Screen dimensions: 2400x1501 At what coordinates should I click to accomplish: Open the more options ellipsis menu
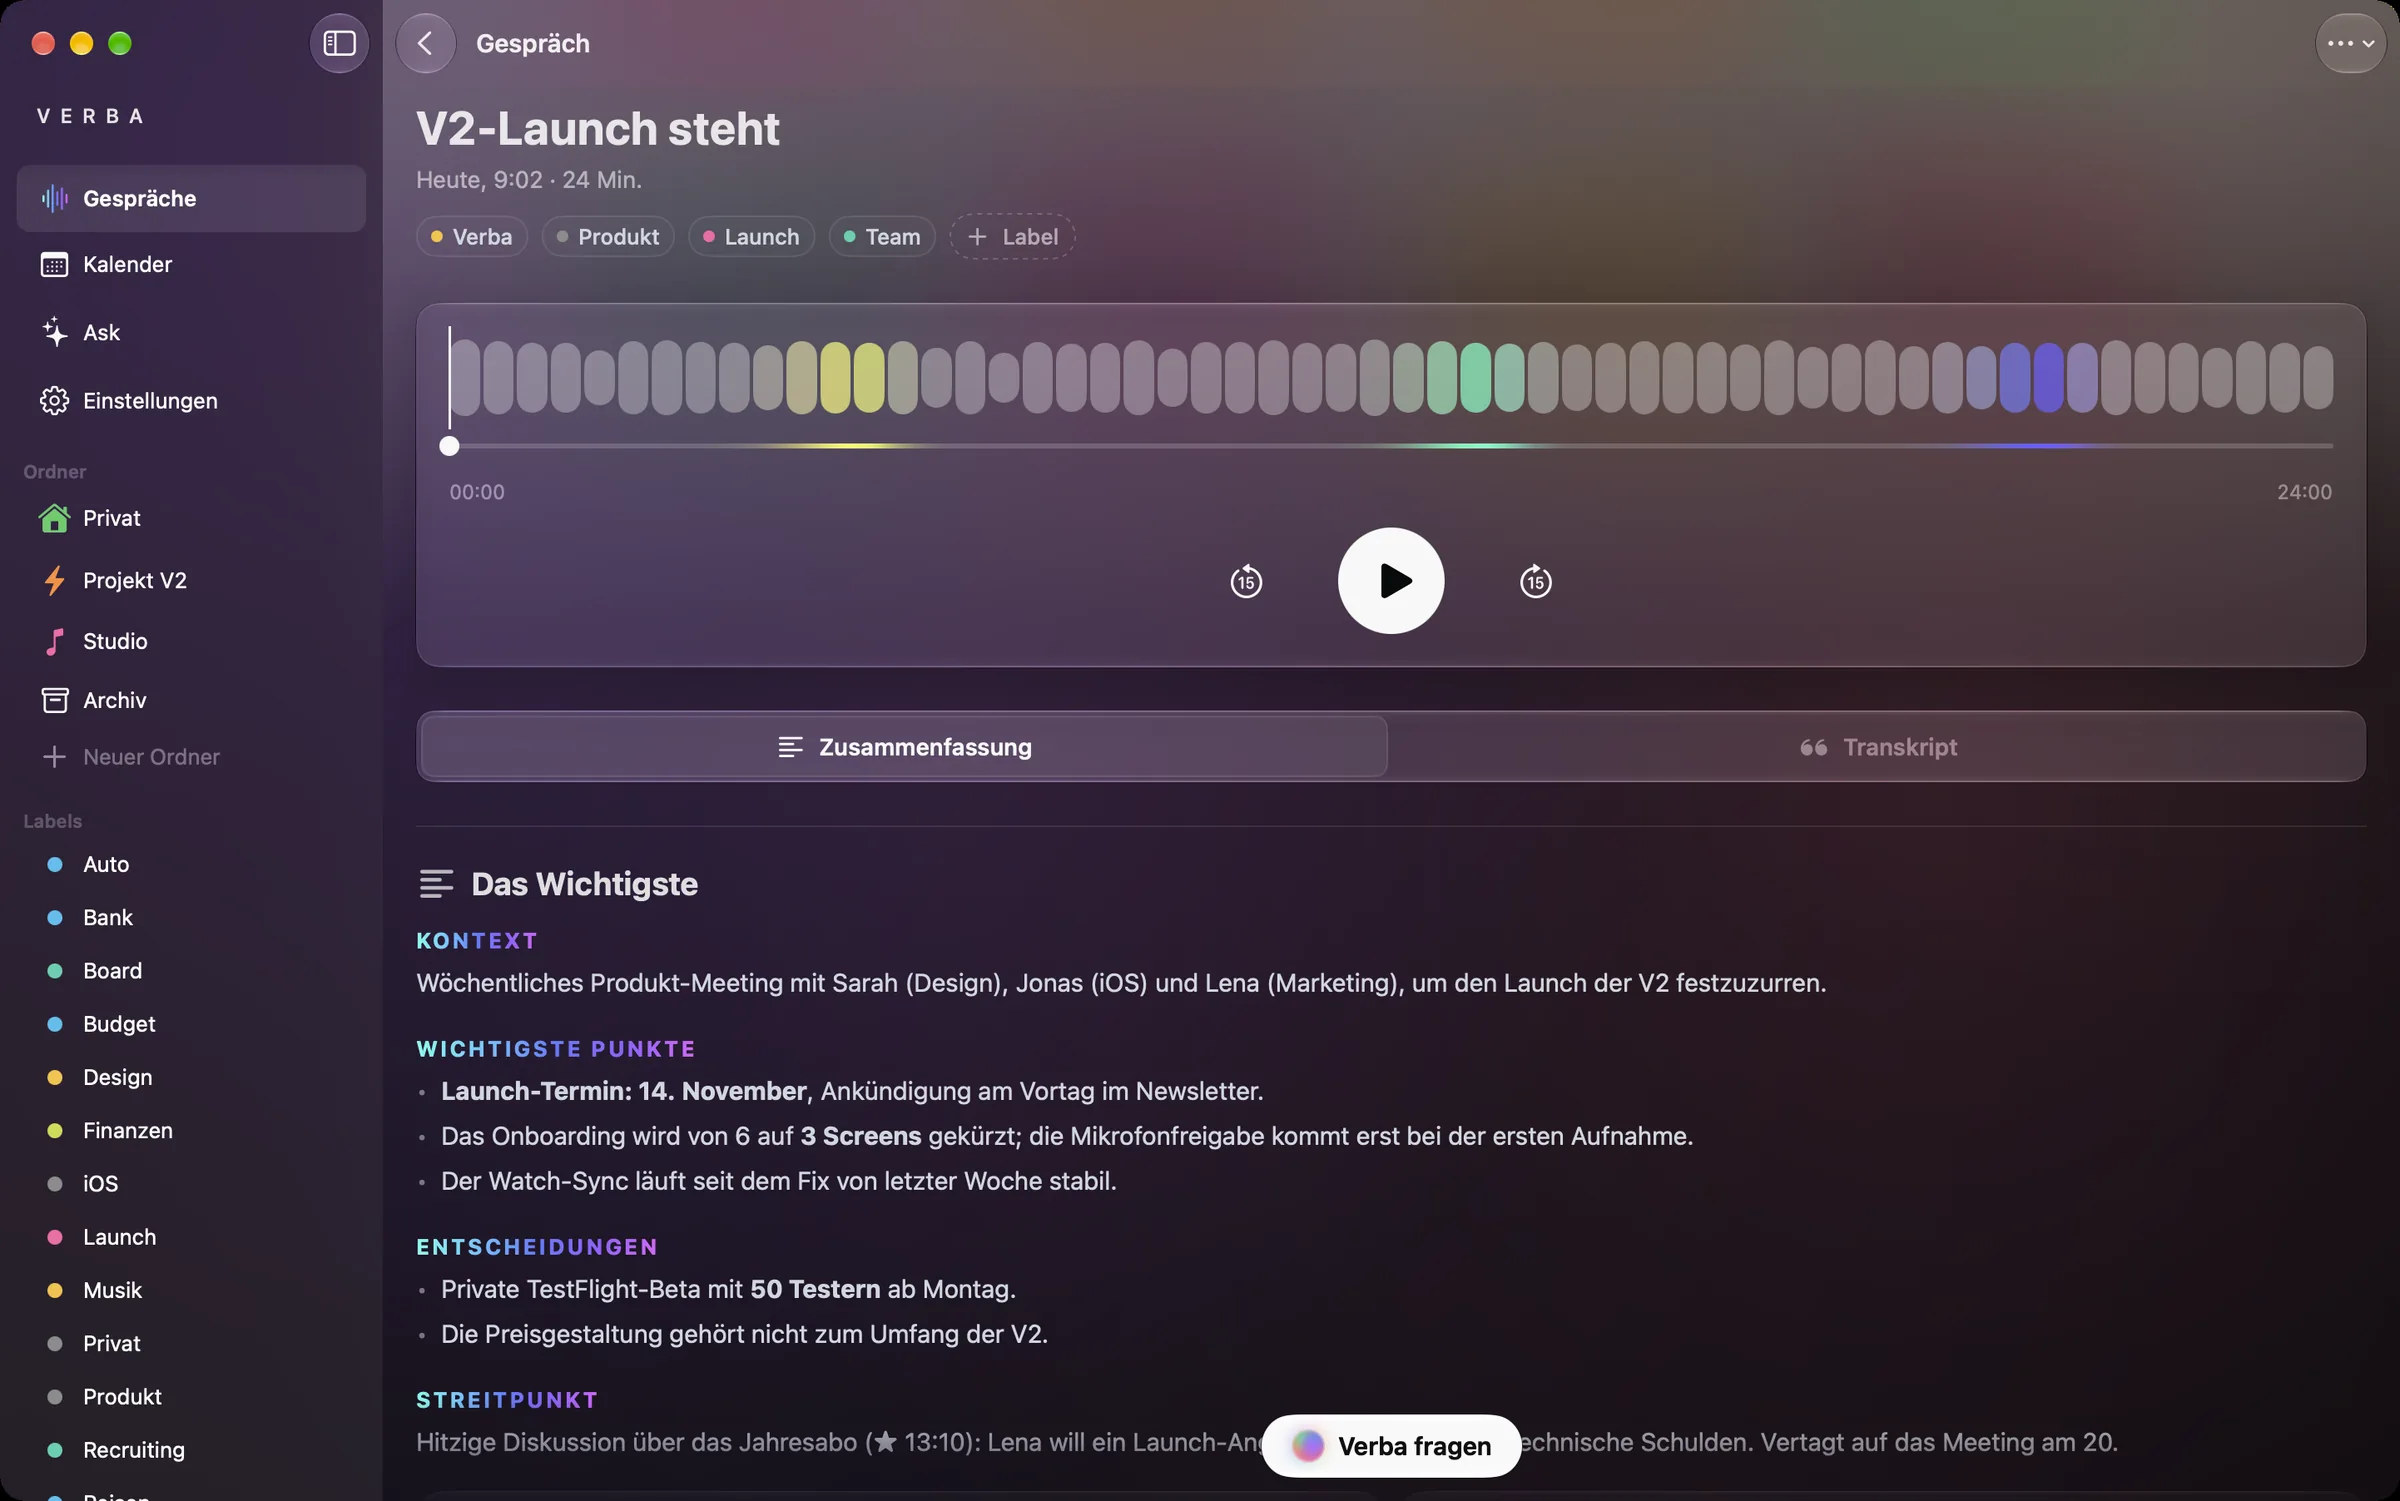(2350, 43)
